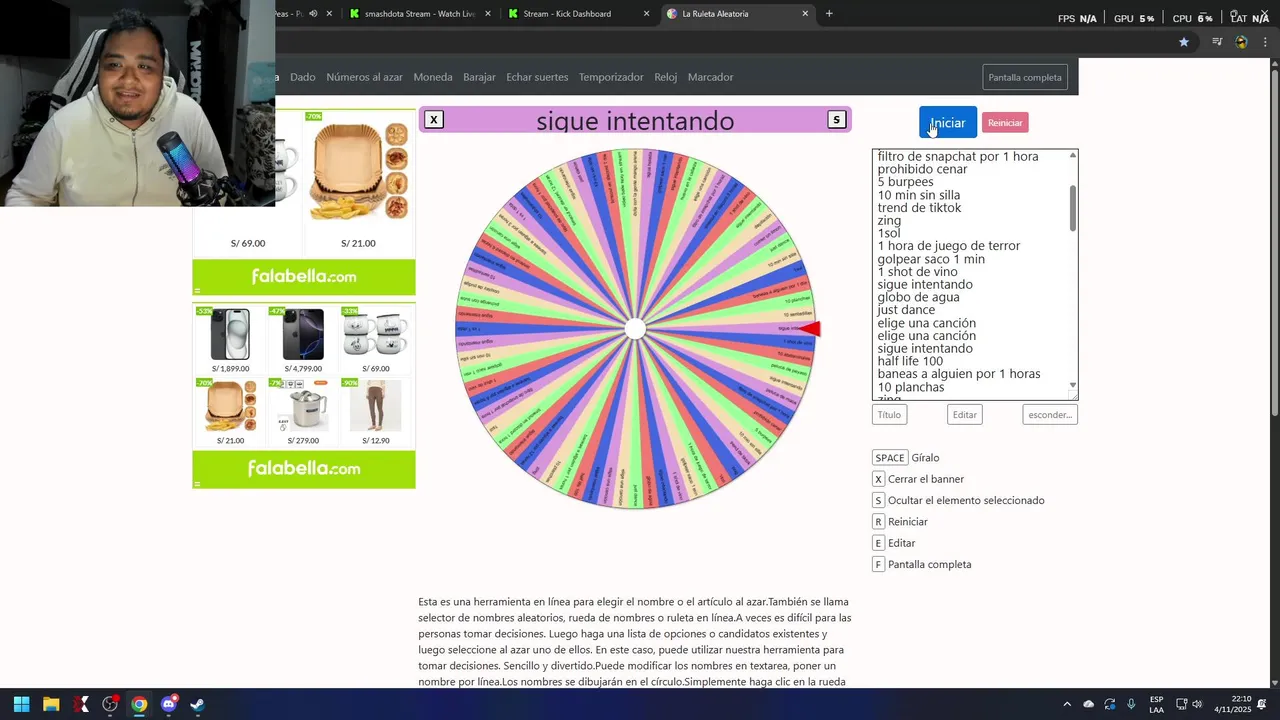Open the notifications bell icon
This screenshot has height=720, width=1280.
[1262, 704]
